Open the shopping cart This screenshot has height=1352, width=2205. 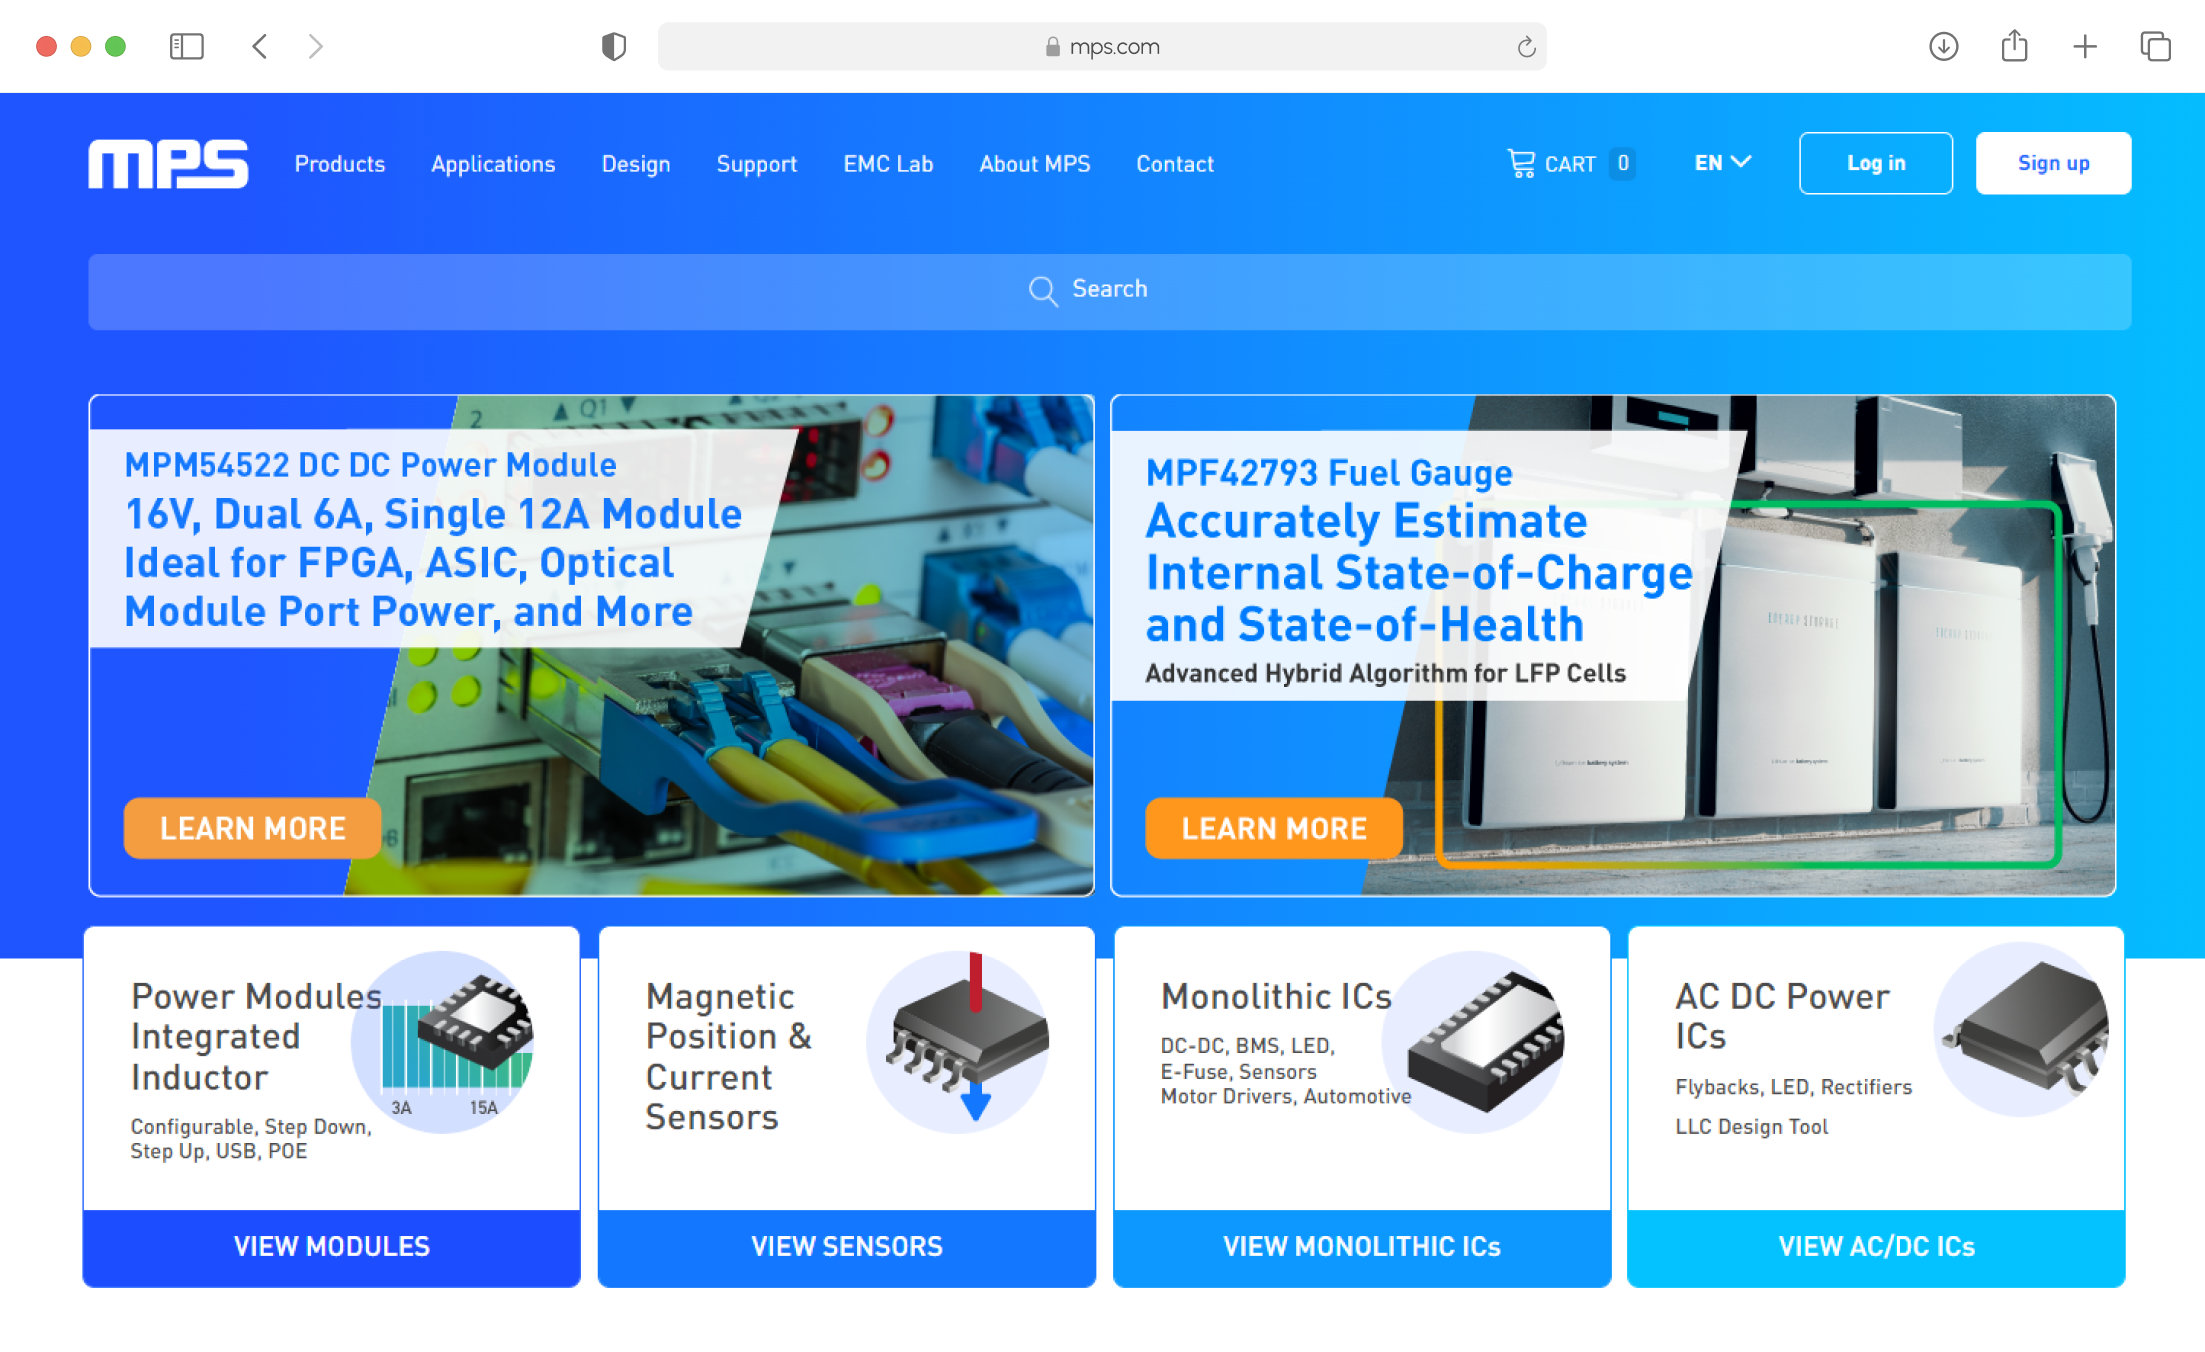point(1571,164)
